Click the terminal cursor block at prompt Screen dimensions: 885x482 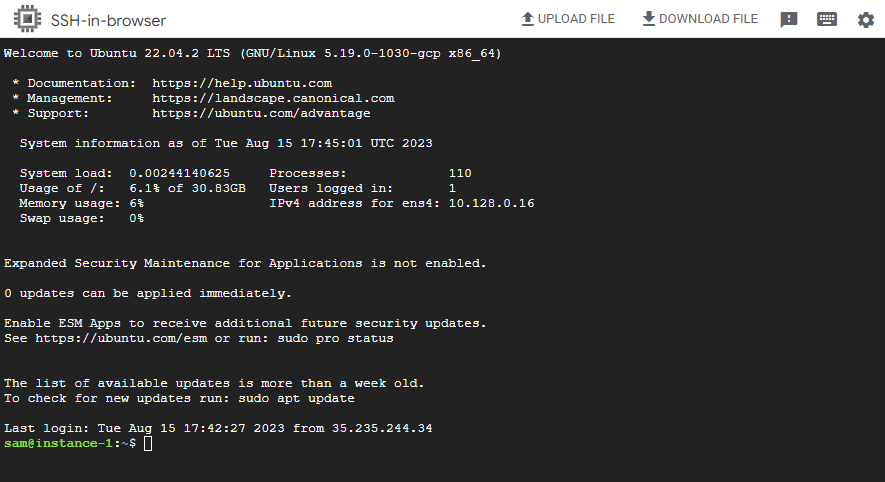[x=148, y=443]
